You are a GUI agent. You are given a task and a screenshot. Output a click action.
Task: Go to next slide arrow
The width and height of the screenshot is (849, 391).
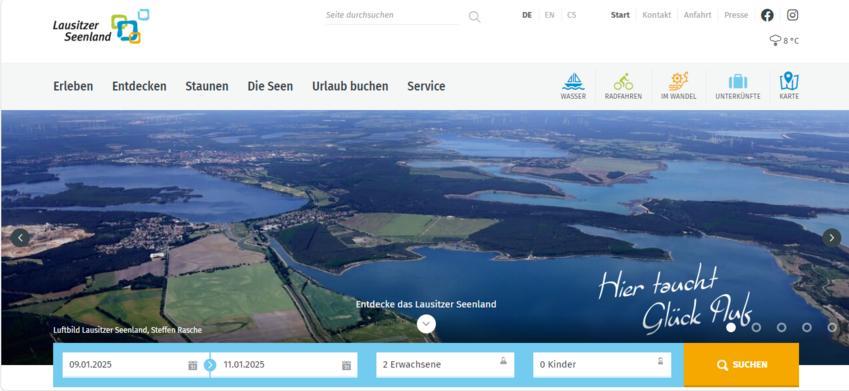point(831,237)
